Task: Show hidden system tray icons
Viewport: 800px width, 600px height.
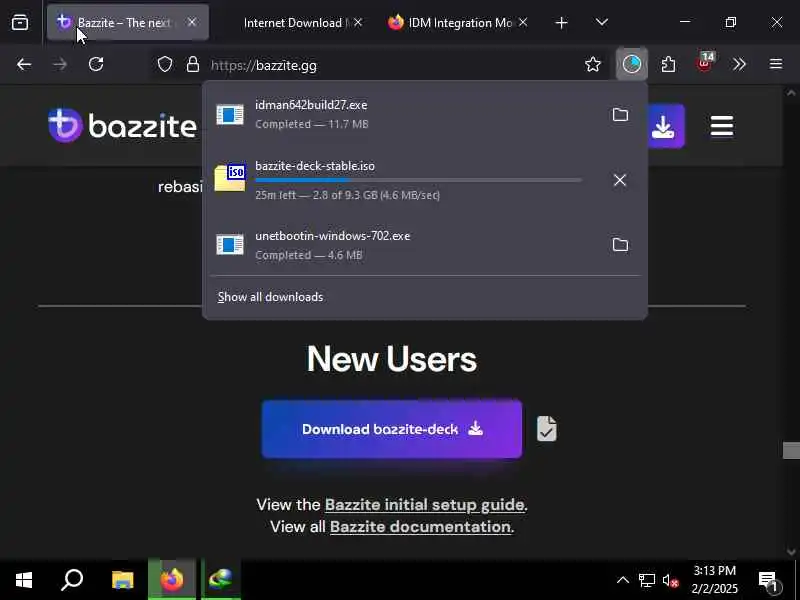Action: pyautogui.click(x=623, y=580)
